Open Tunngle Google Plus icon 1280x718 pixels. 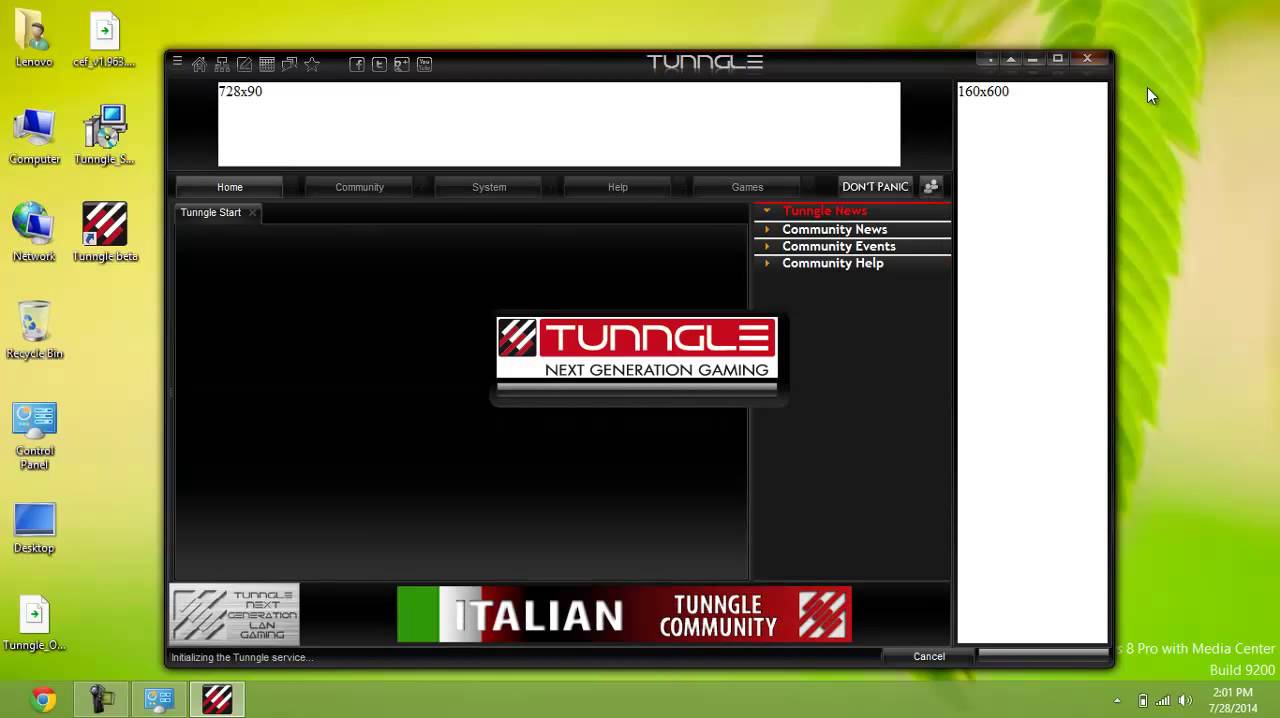(x=402, y=64)
